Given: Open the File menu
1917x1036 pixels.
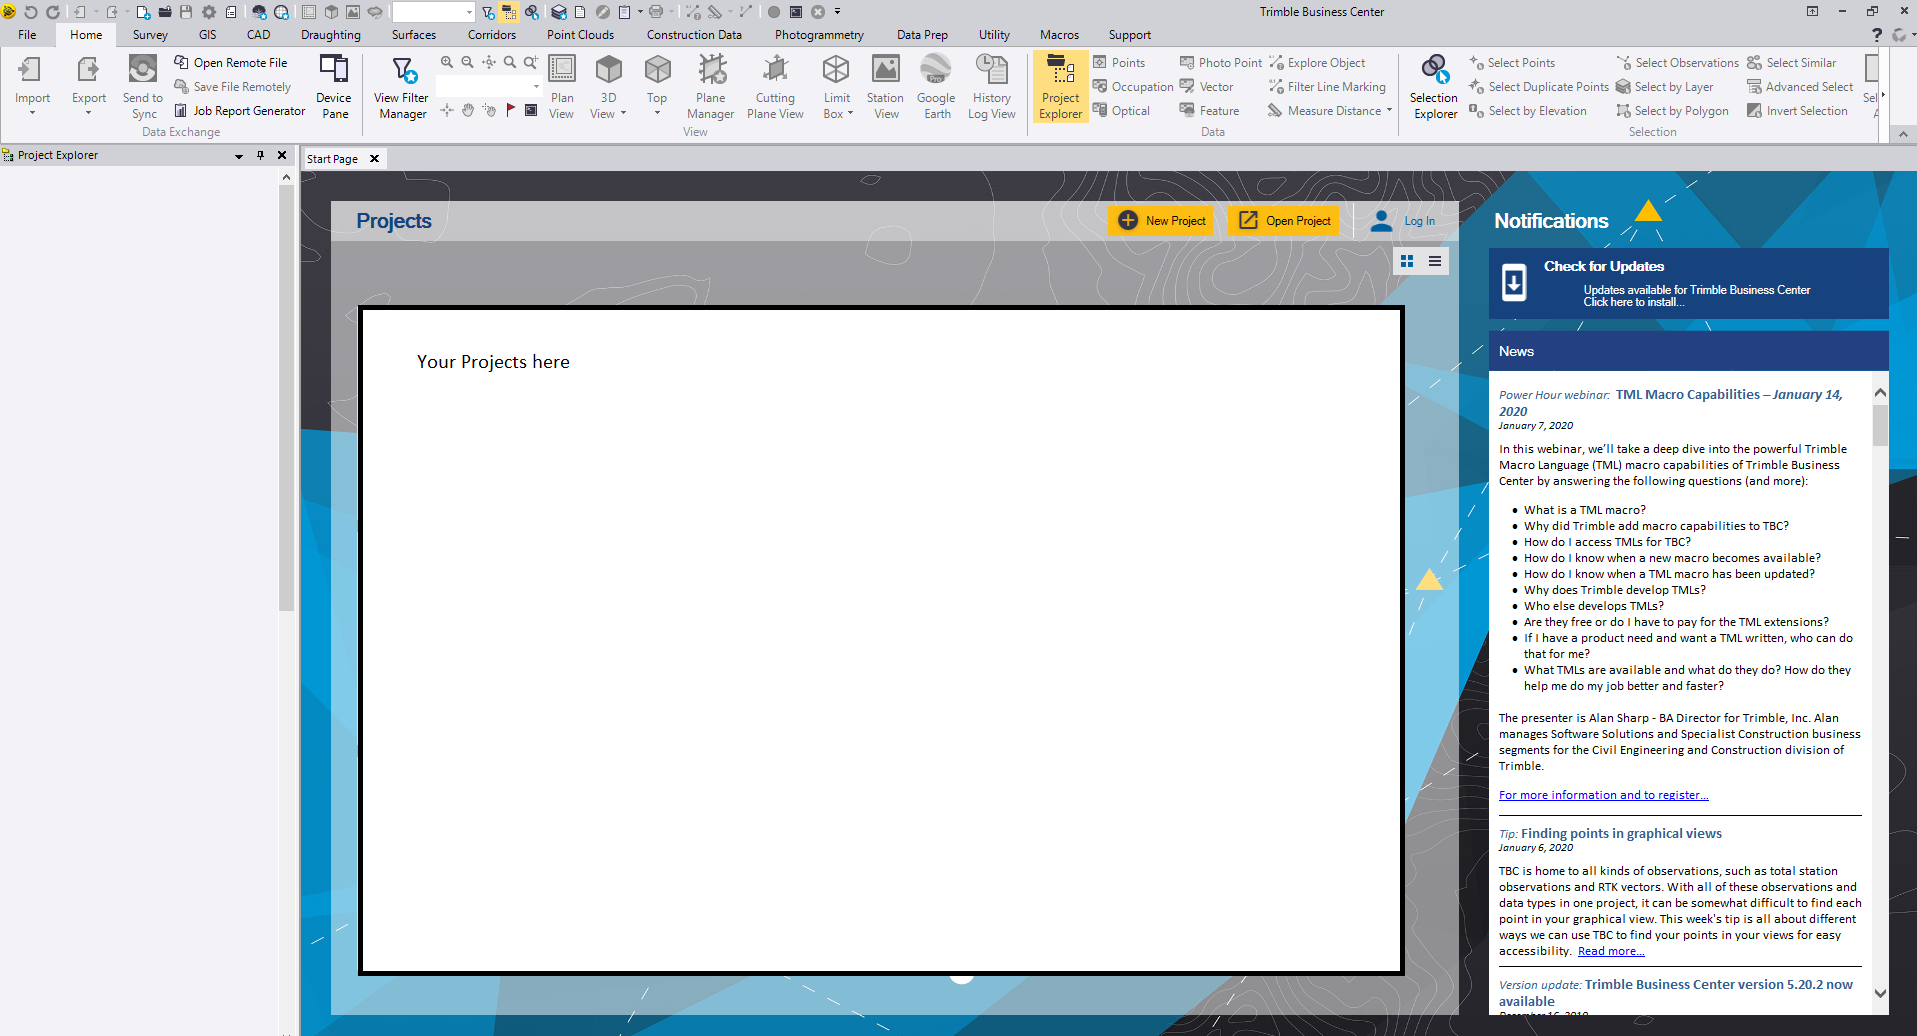Looking at the screenshot, I should (27, 35).
